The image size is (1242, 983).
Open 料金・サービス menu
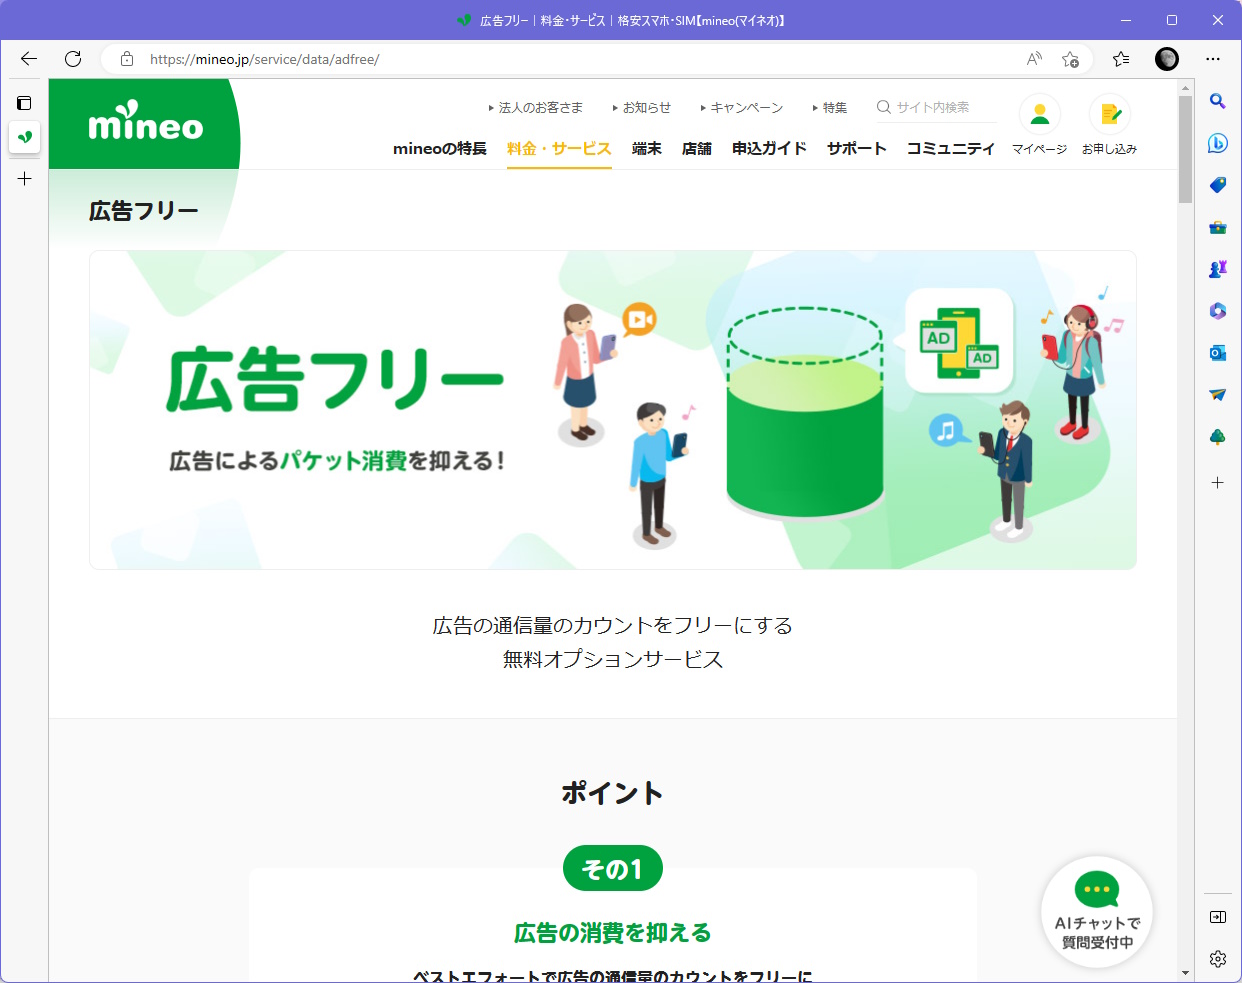point(559,149)
